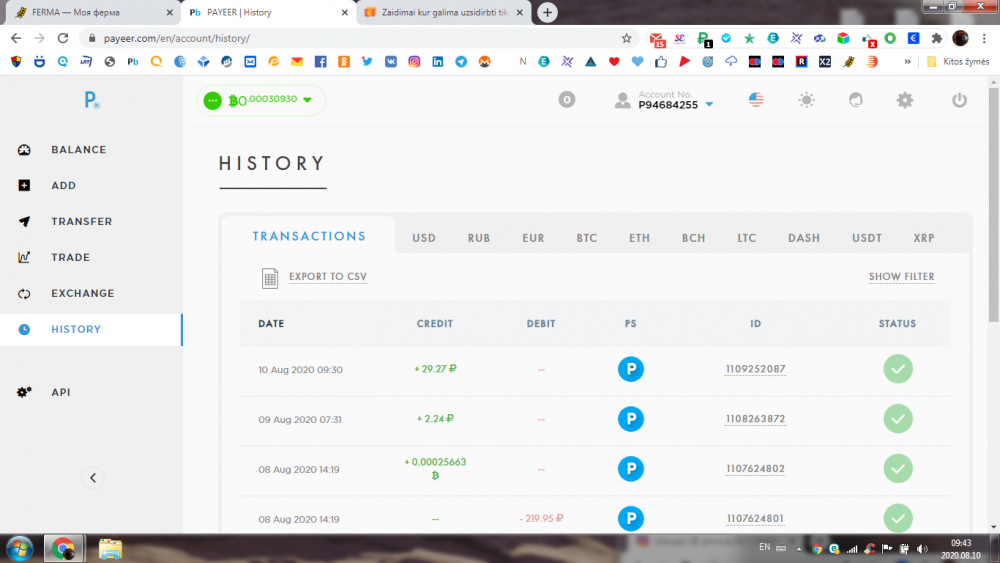Click the power logout icon
The width and height of the screenshot is (1000, 563).
click(x=959, y=100)
